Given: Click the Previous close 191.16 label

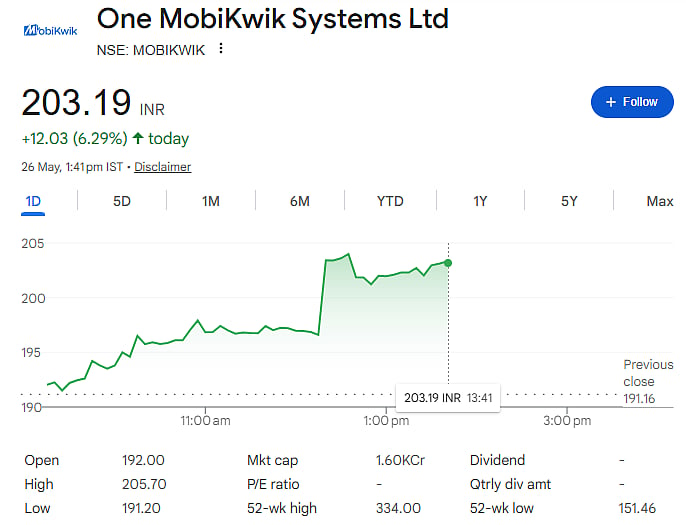Looking at the screenshot, I should click(x=648, y=381).
